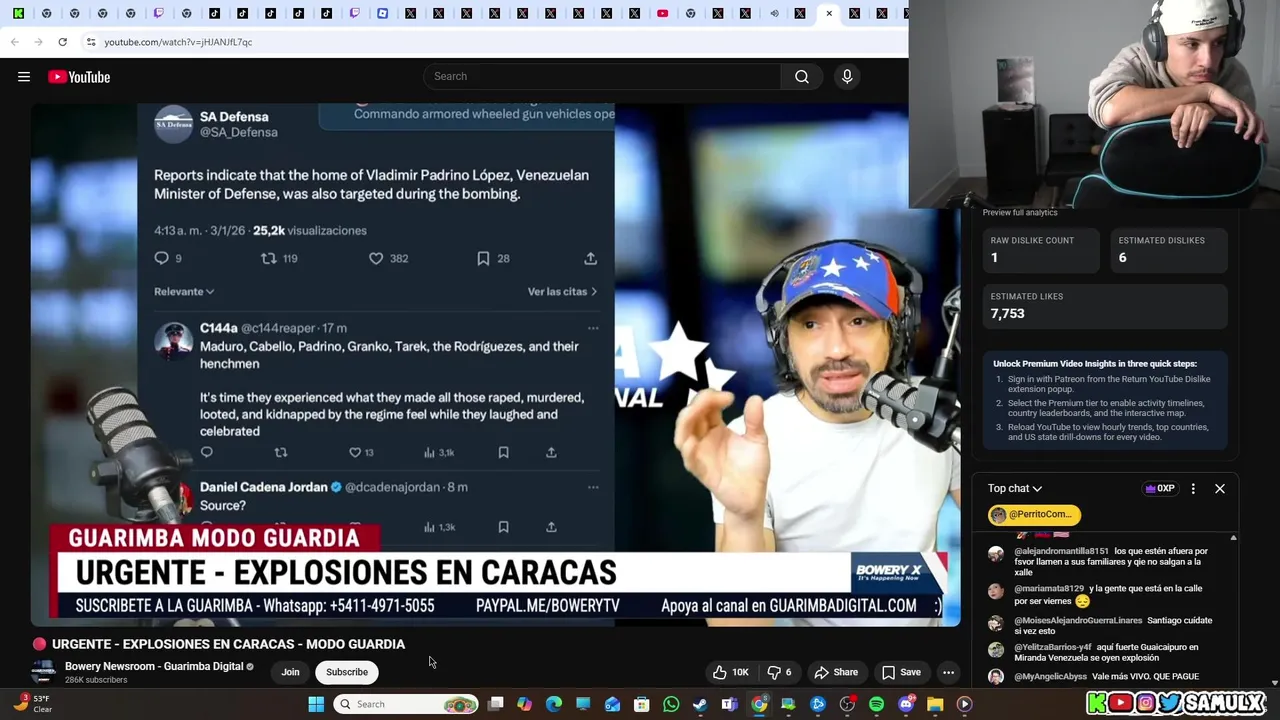Like the video showing 10K likes
1280x720 pixels.
[730, 672]
